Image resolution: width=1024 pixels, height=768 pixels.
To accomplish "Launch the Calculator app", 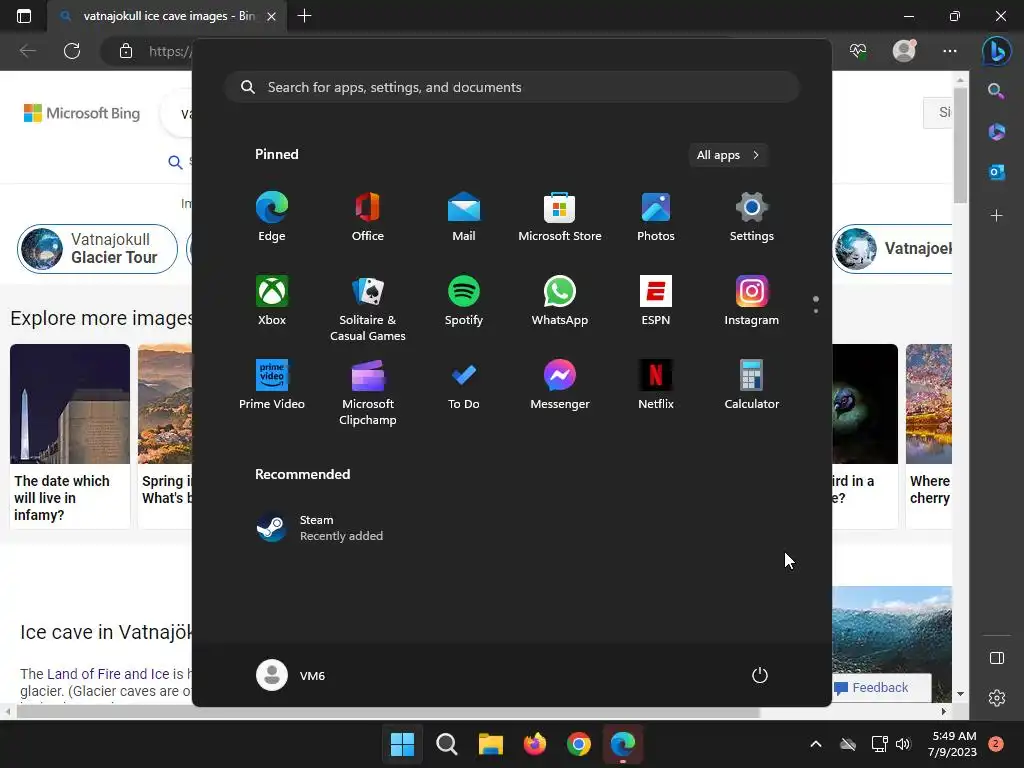I will (752, 385).
